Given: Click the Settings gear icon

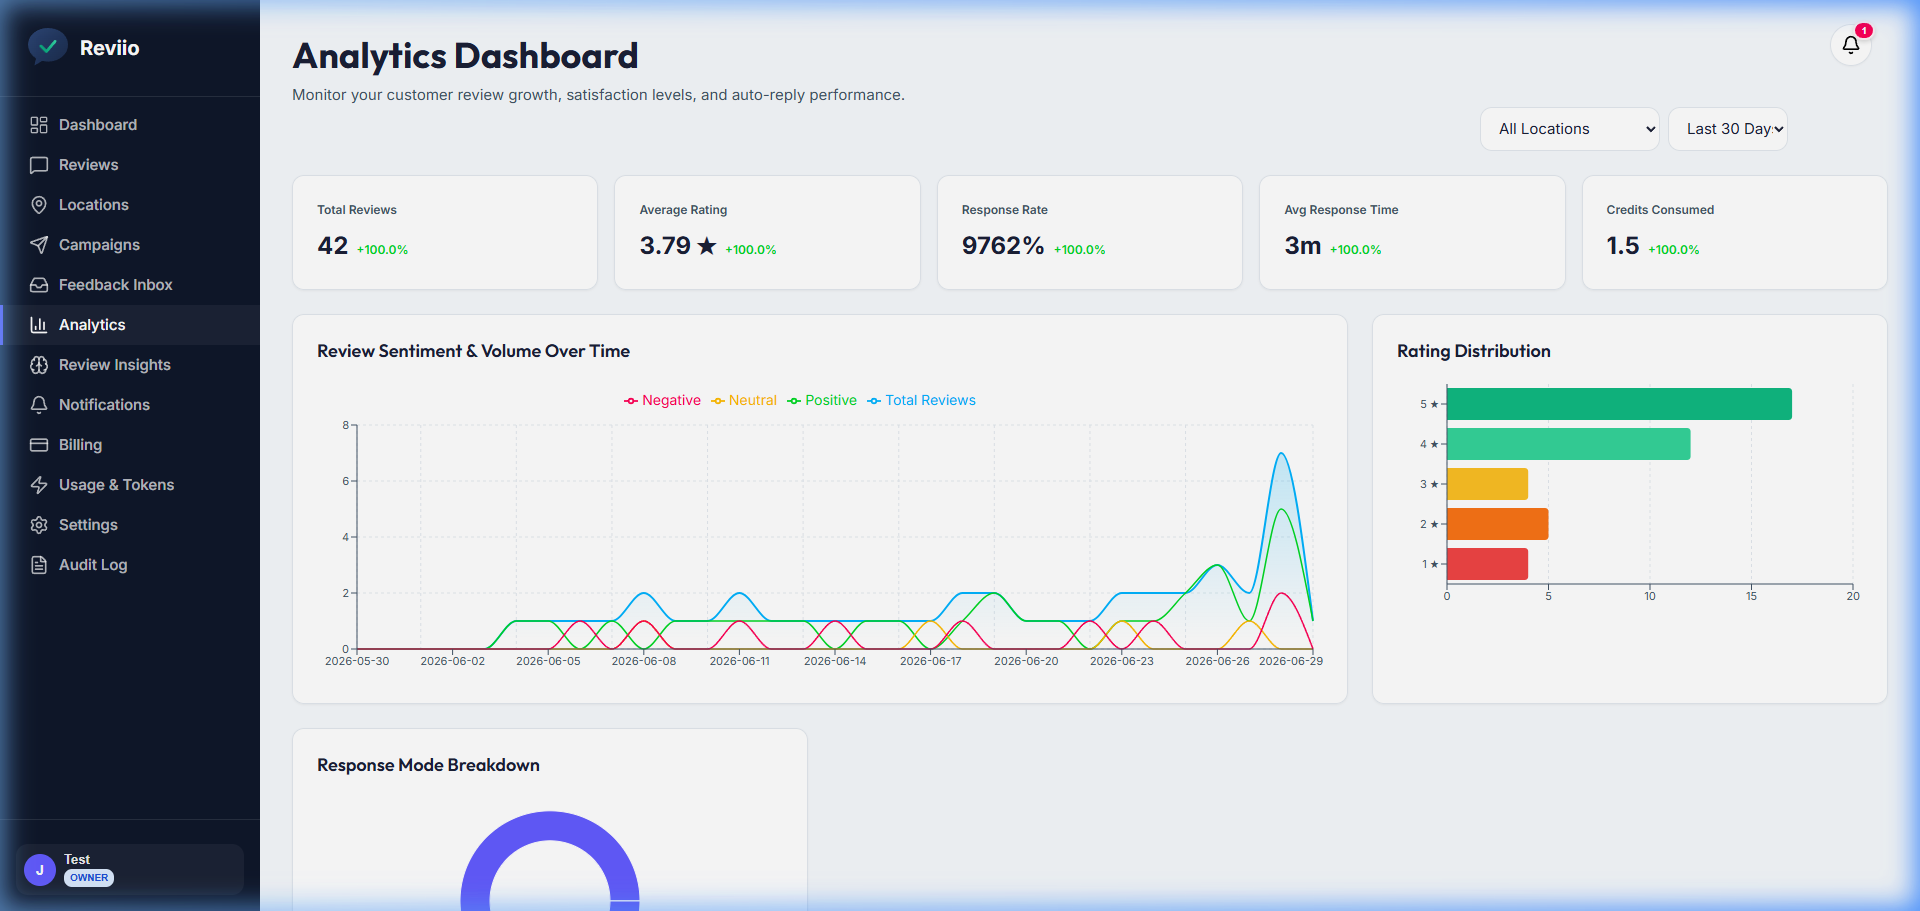Looking at the screenshot, I should click(39, 525).
